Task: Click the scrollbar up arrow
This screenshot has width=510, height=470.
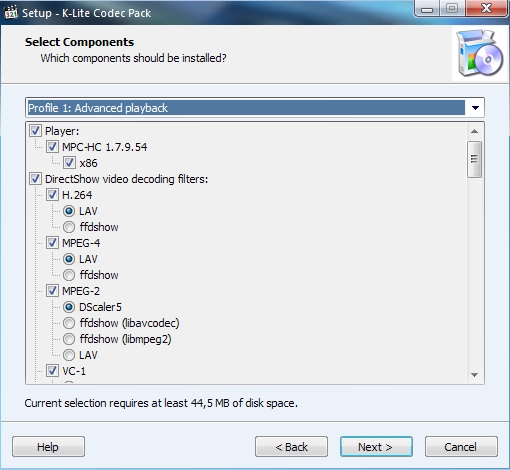Action: (475, 131)
